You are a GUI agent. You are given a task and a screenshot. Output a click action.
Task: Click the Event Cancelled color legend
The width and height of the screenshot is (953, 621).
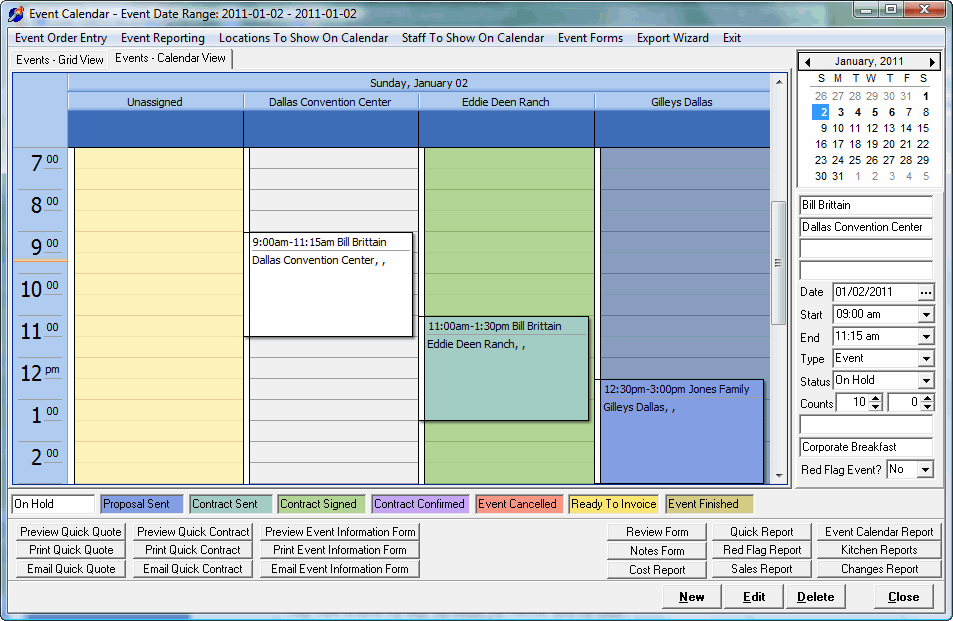[x=519, y=504]
